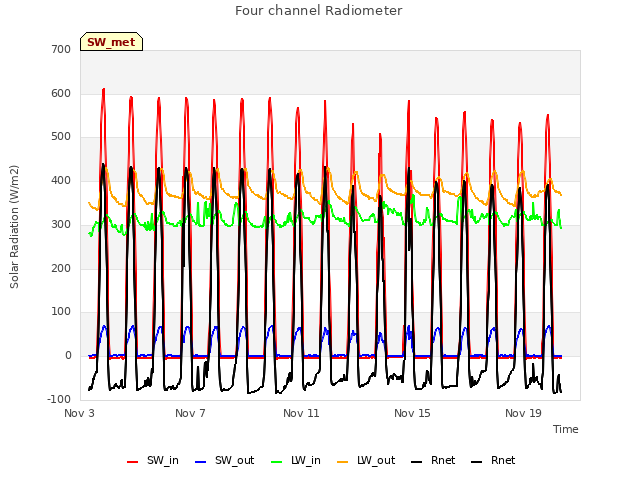Click the Nov 19 x-axis label

coord(523,413)
